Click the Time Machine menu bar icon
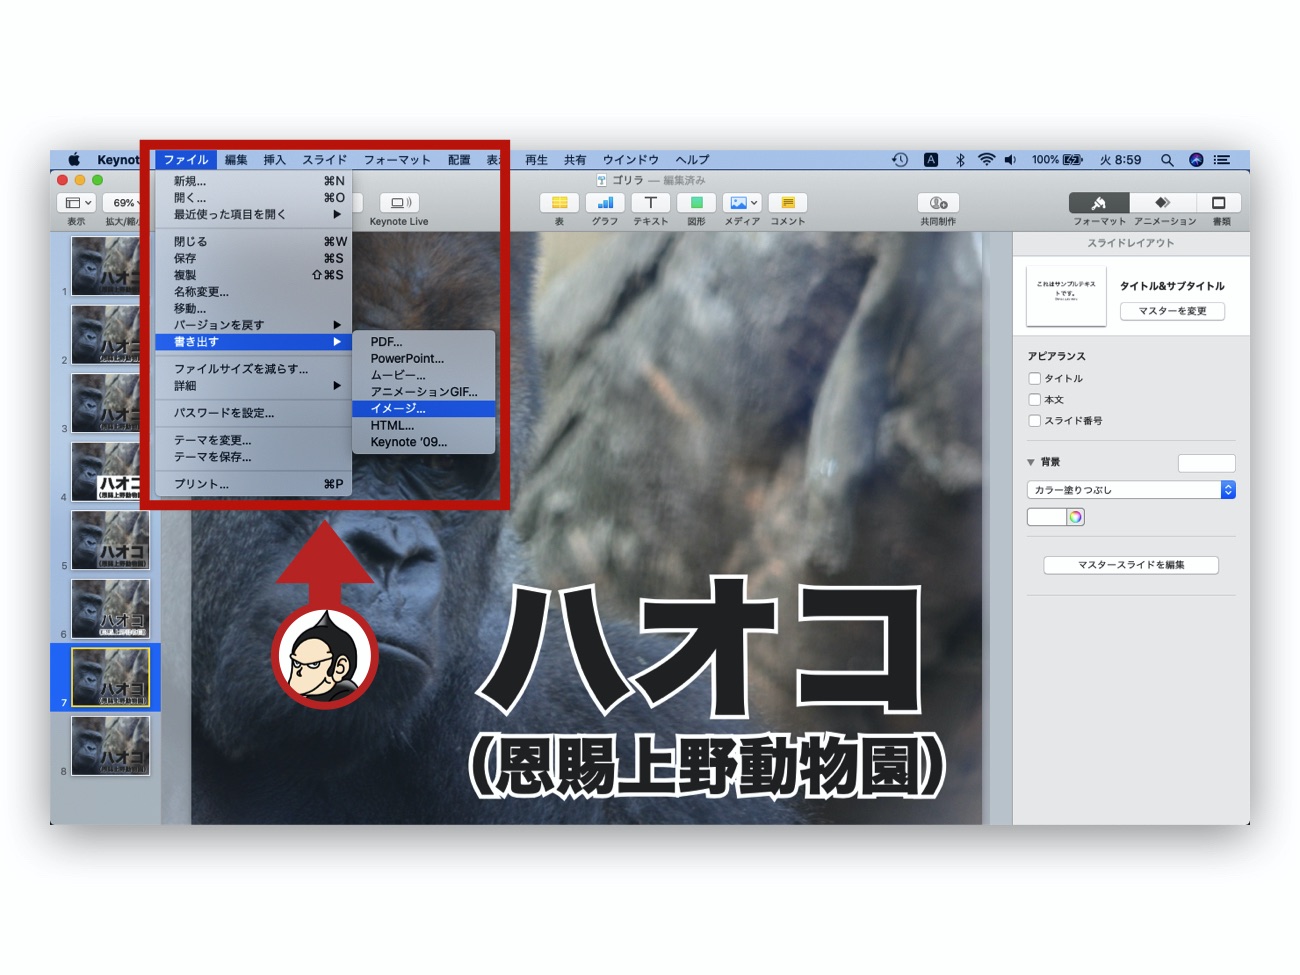Image resolution: width=1300 pixels, height=975 pixels. click(900, 160)
